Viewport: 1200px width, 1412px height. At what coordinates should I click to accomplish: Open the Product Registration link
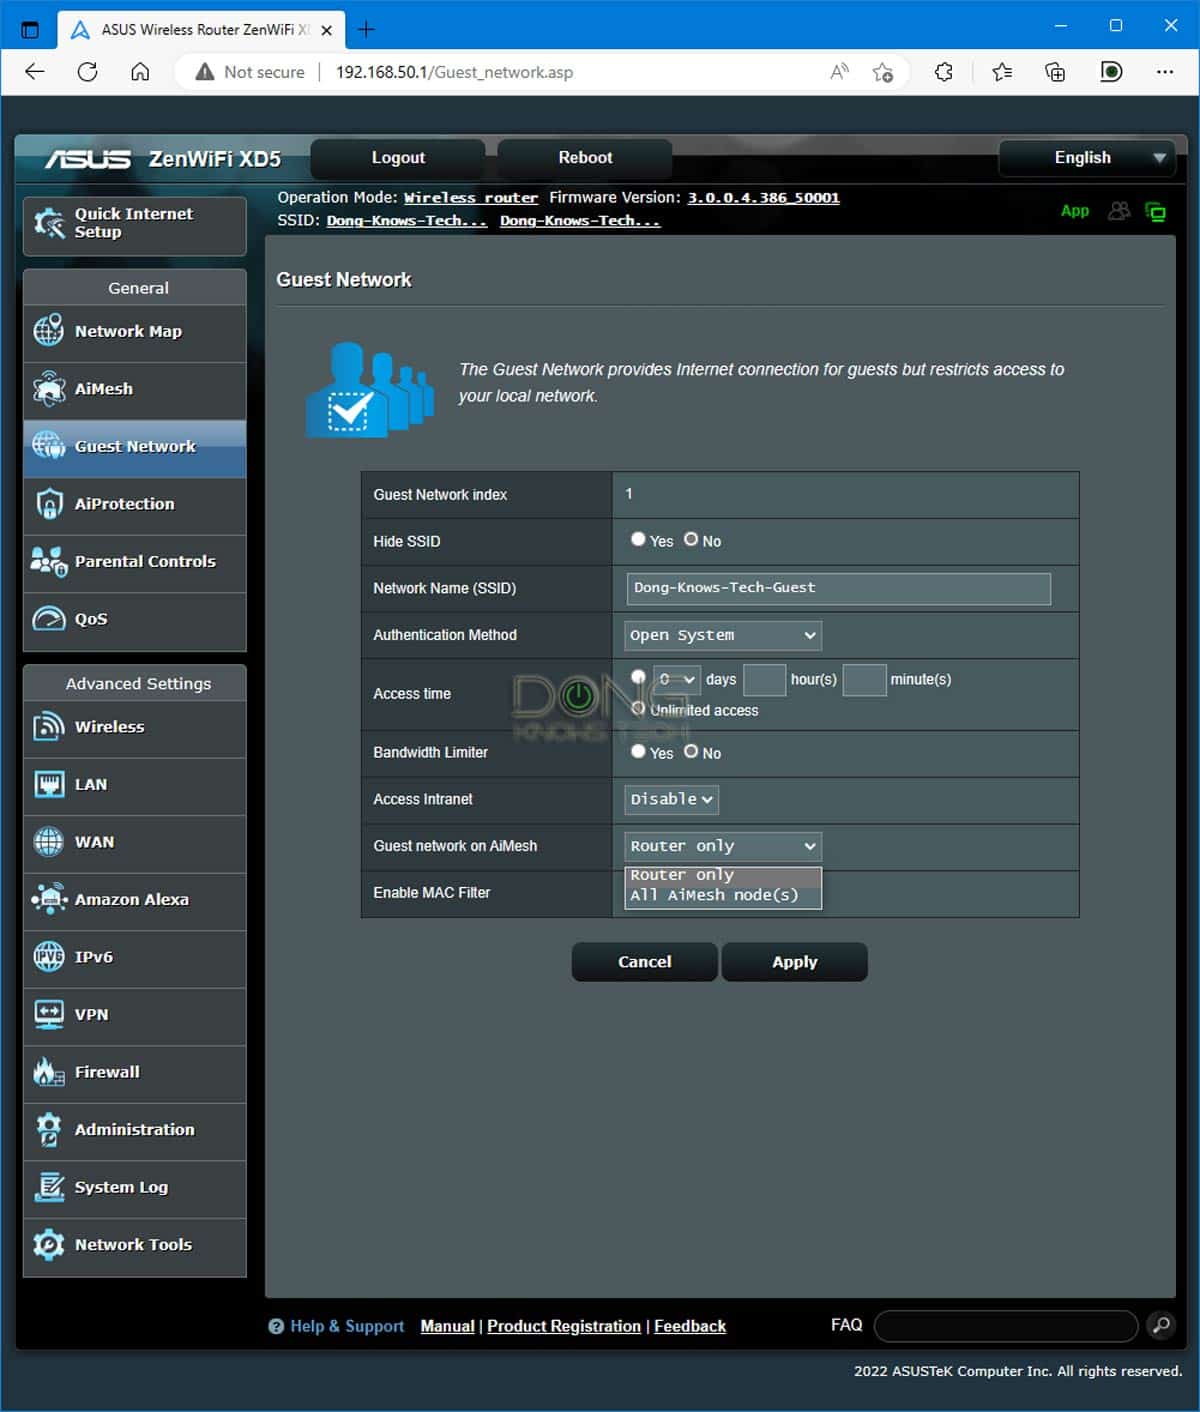tap(564, 1326)
